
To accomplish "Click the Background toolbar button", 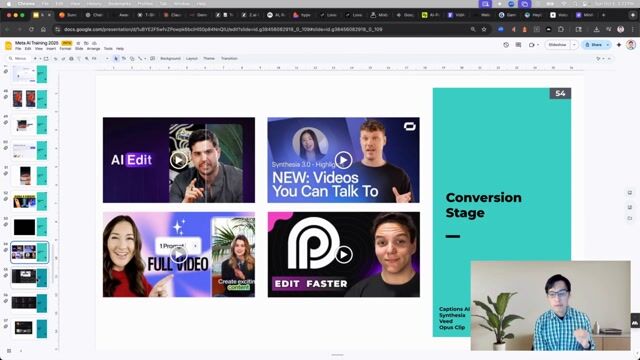I will point(170,58).
